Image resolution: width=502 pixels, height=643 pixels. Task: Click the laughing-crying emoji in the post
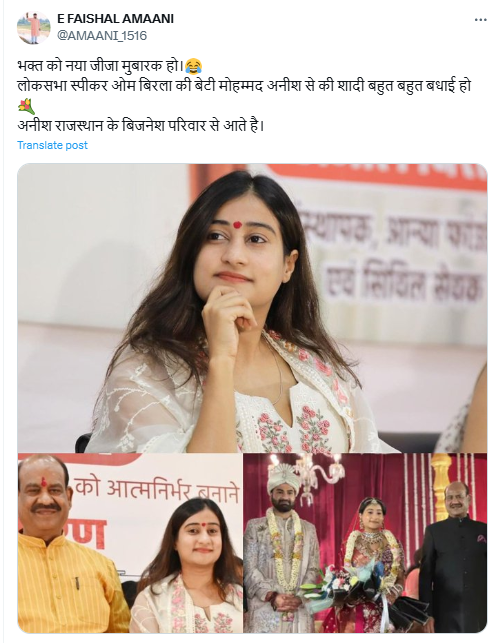194,66
